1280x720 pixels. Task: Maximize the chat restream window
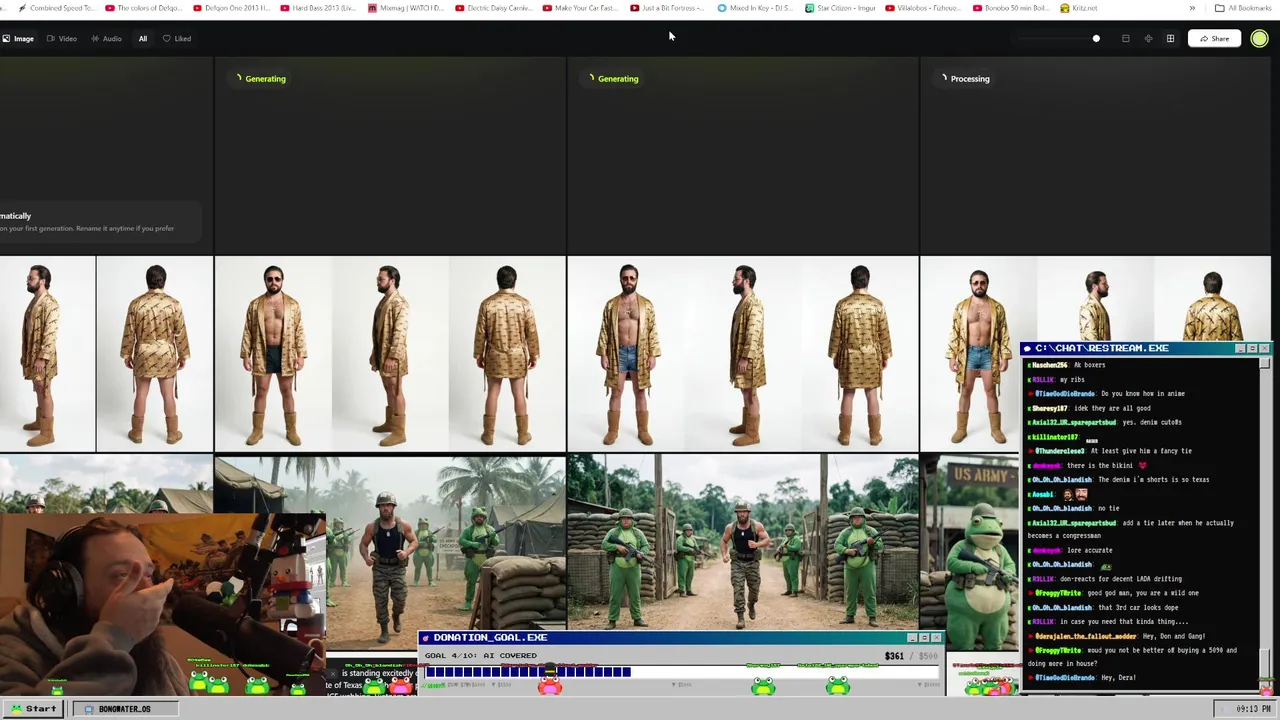1252,348
